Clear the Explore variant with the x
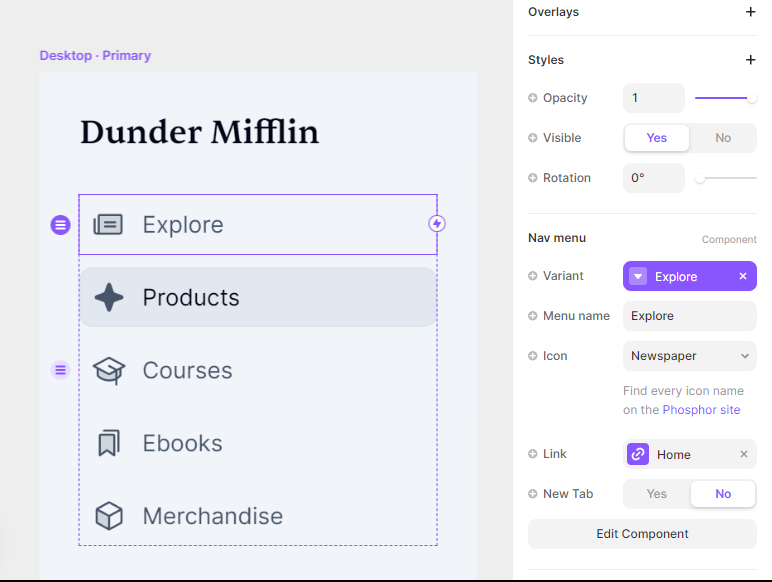This screenshot has width=772, height=582. click(743, 276)
